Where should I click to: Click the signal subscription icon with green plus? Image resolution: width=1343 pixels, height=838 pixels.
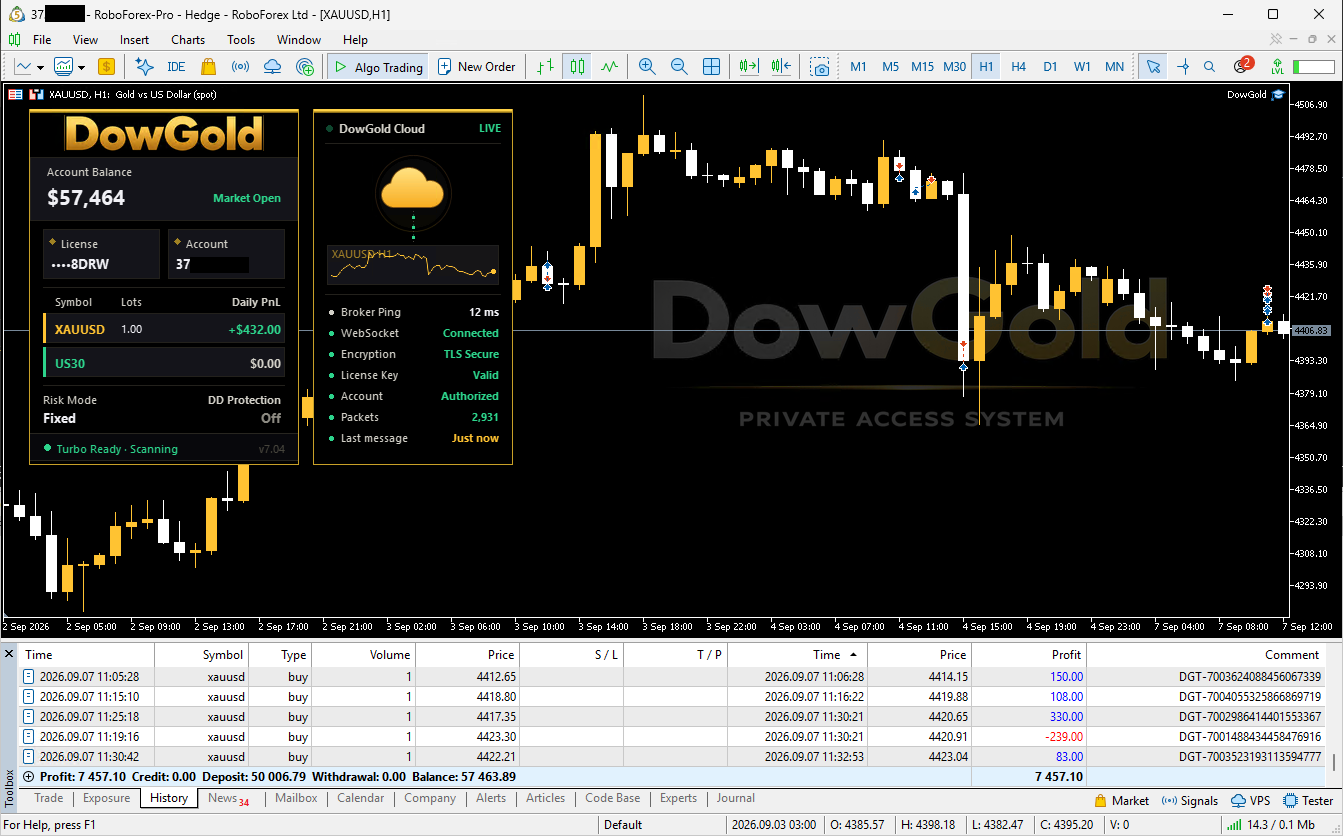[x=305, y=67]
